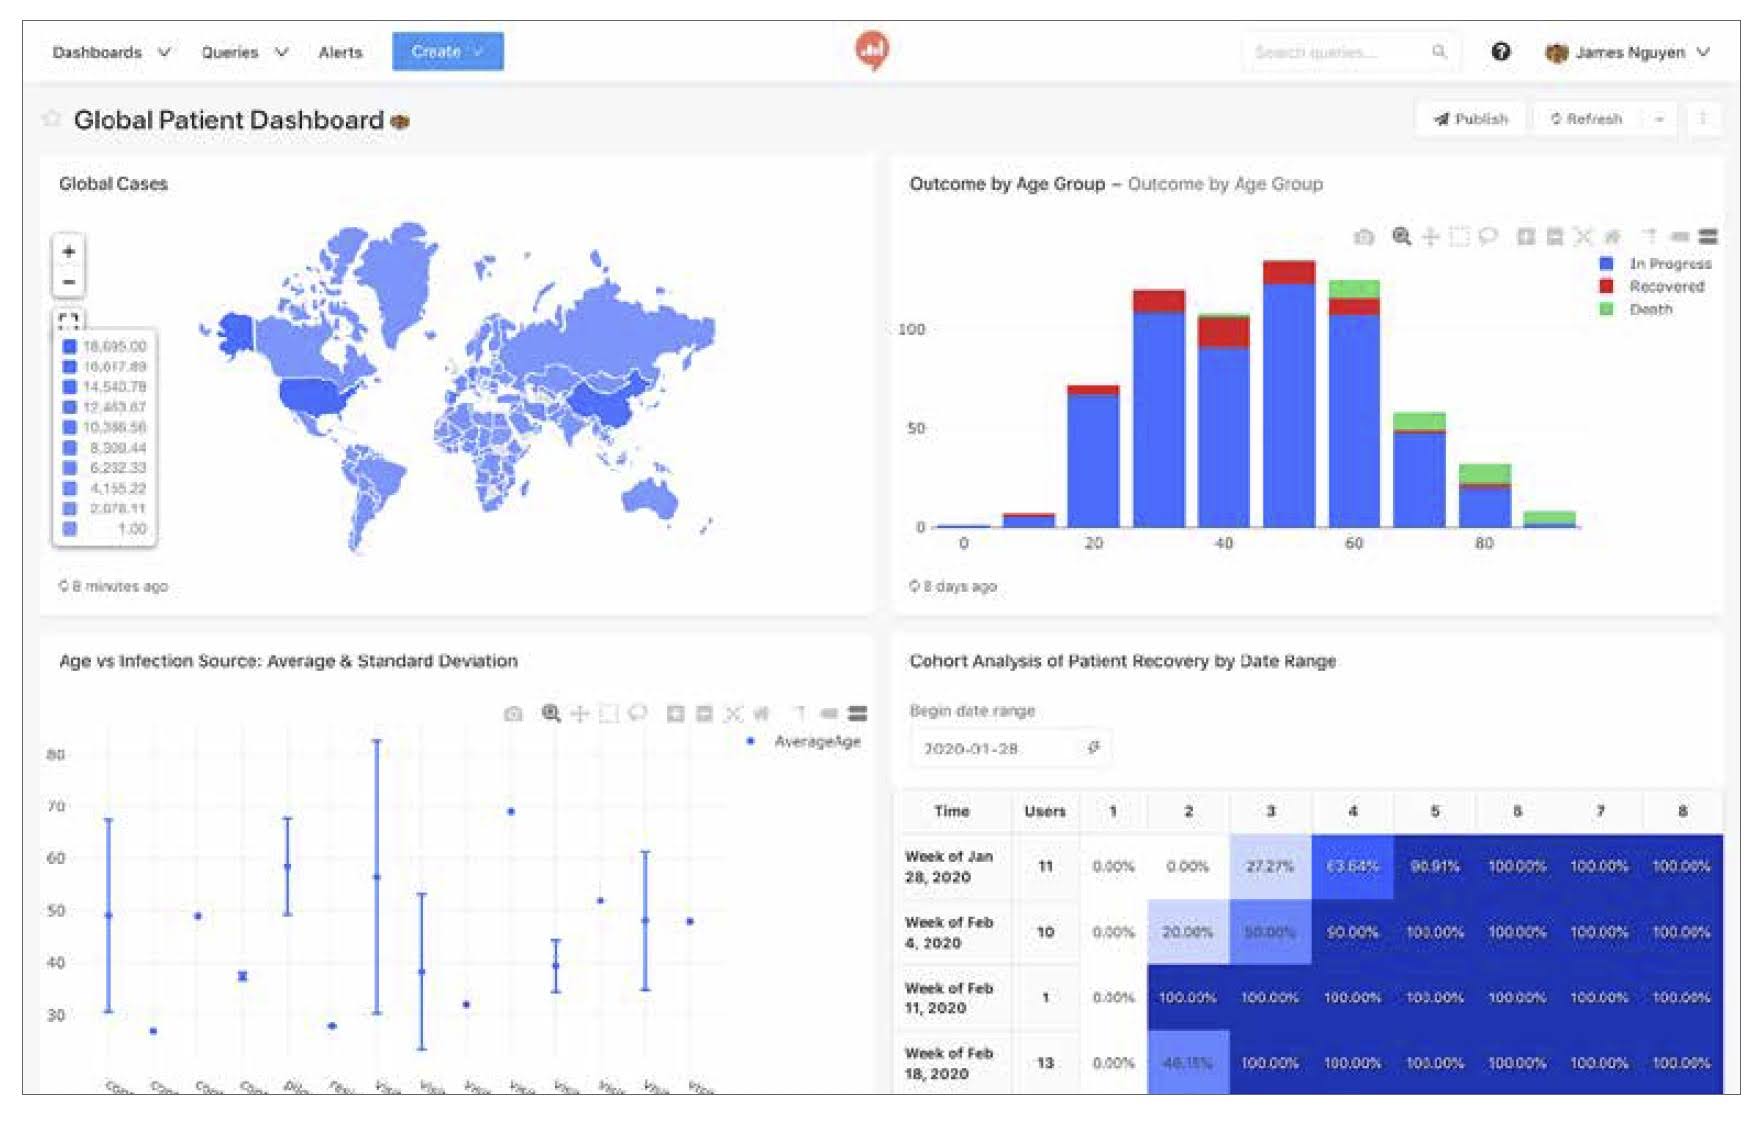
Task: Click the 18,695.00 map legend color swatch
Action: pyautogui.click(x=69, y=346)
